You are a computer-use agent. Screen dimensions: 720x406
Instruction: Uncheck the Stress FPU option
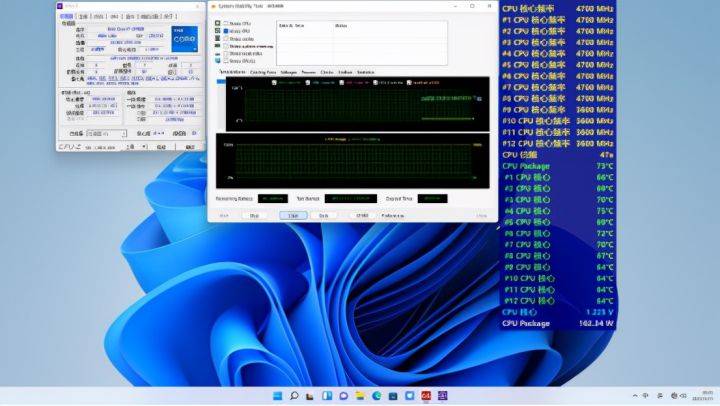(x=225, y=31)
